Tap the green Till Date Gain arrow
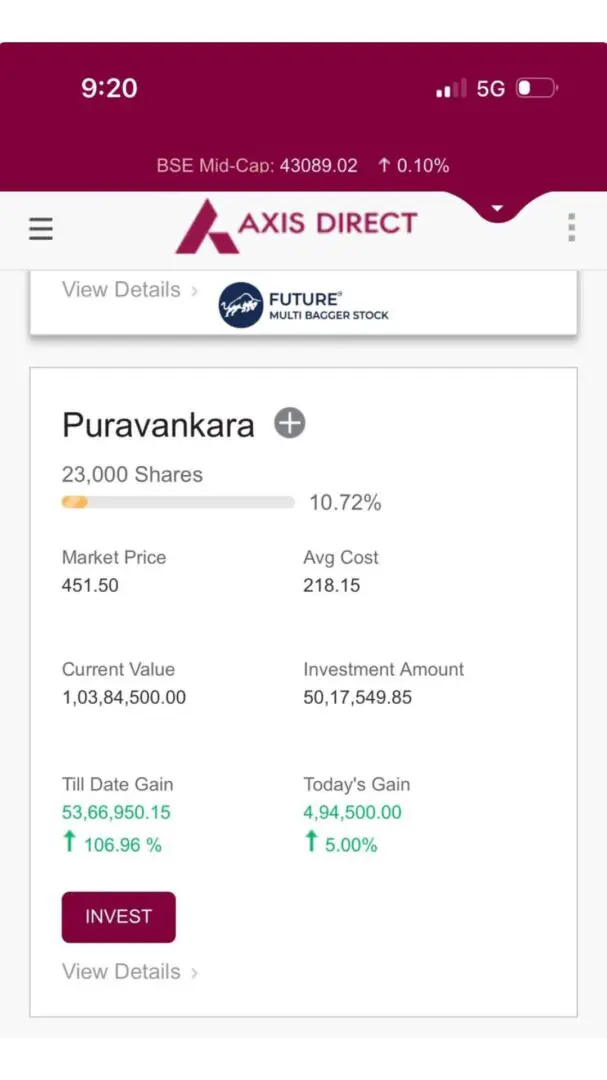 69,843
